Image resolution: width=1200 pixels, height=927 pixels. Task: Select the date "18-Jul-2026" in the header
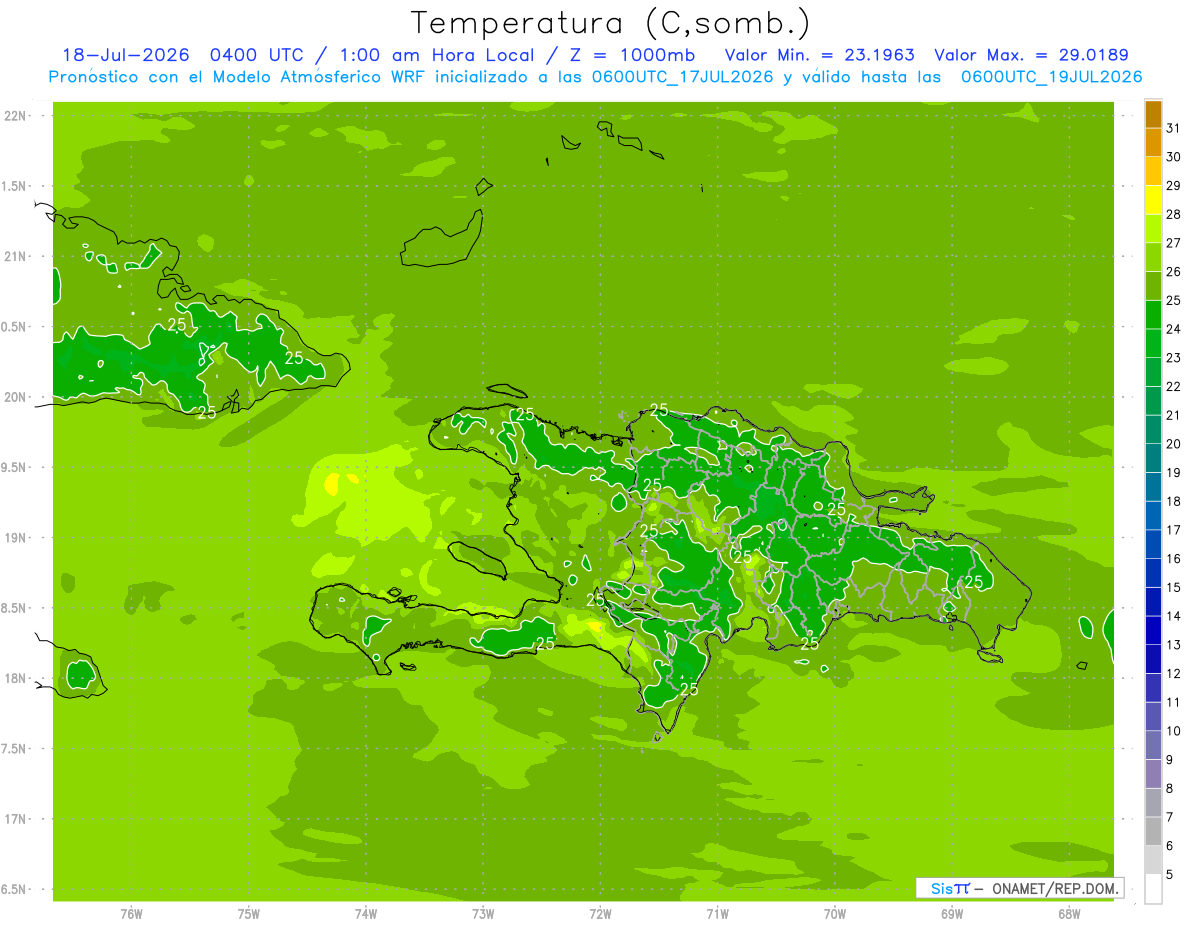[x=124, y=55]
